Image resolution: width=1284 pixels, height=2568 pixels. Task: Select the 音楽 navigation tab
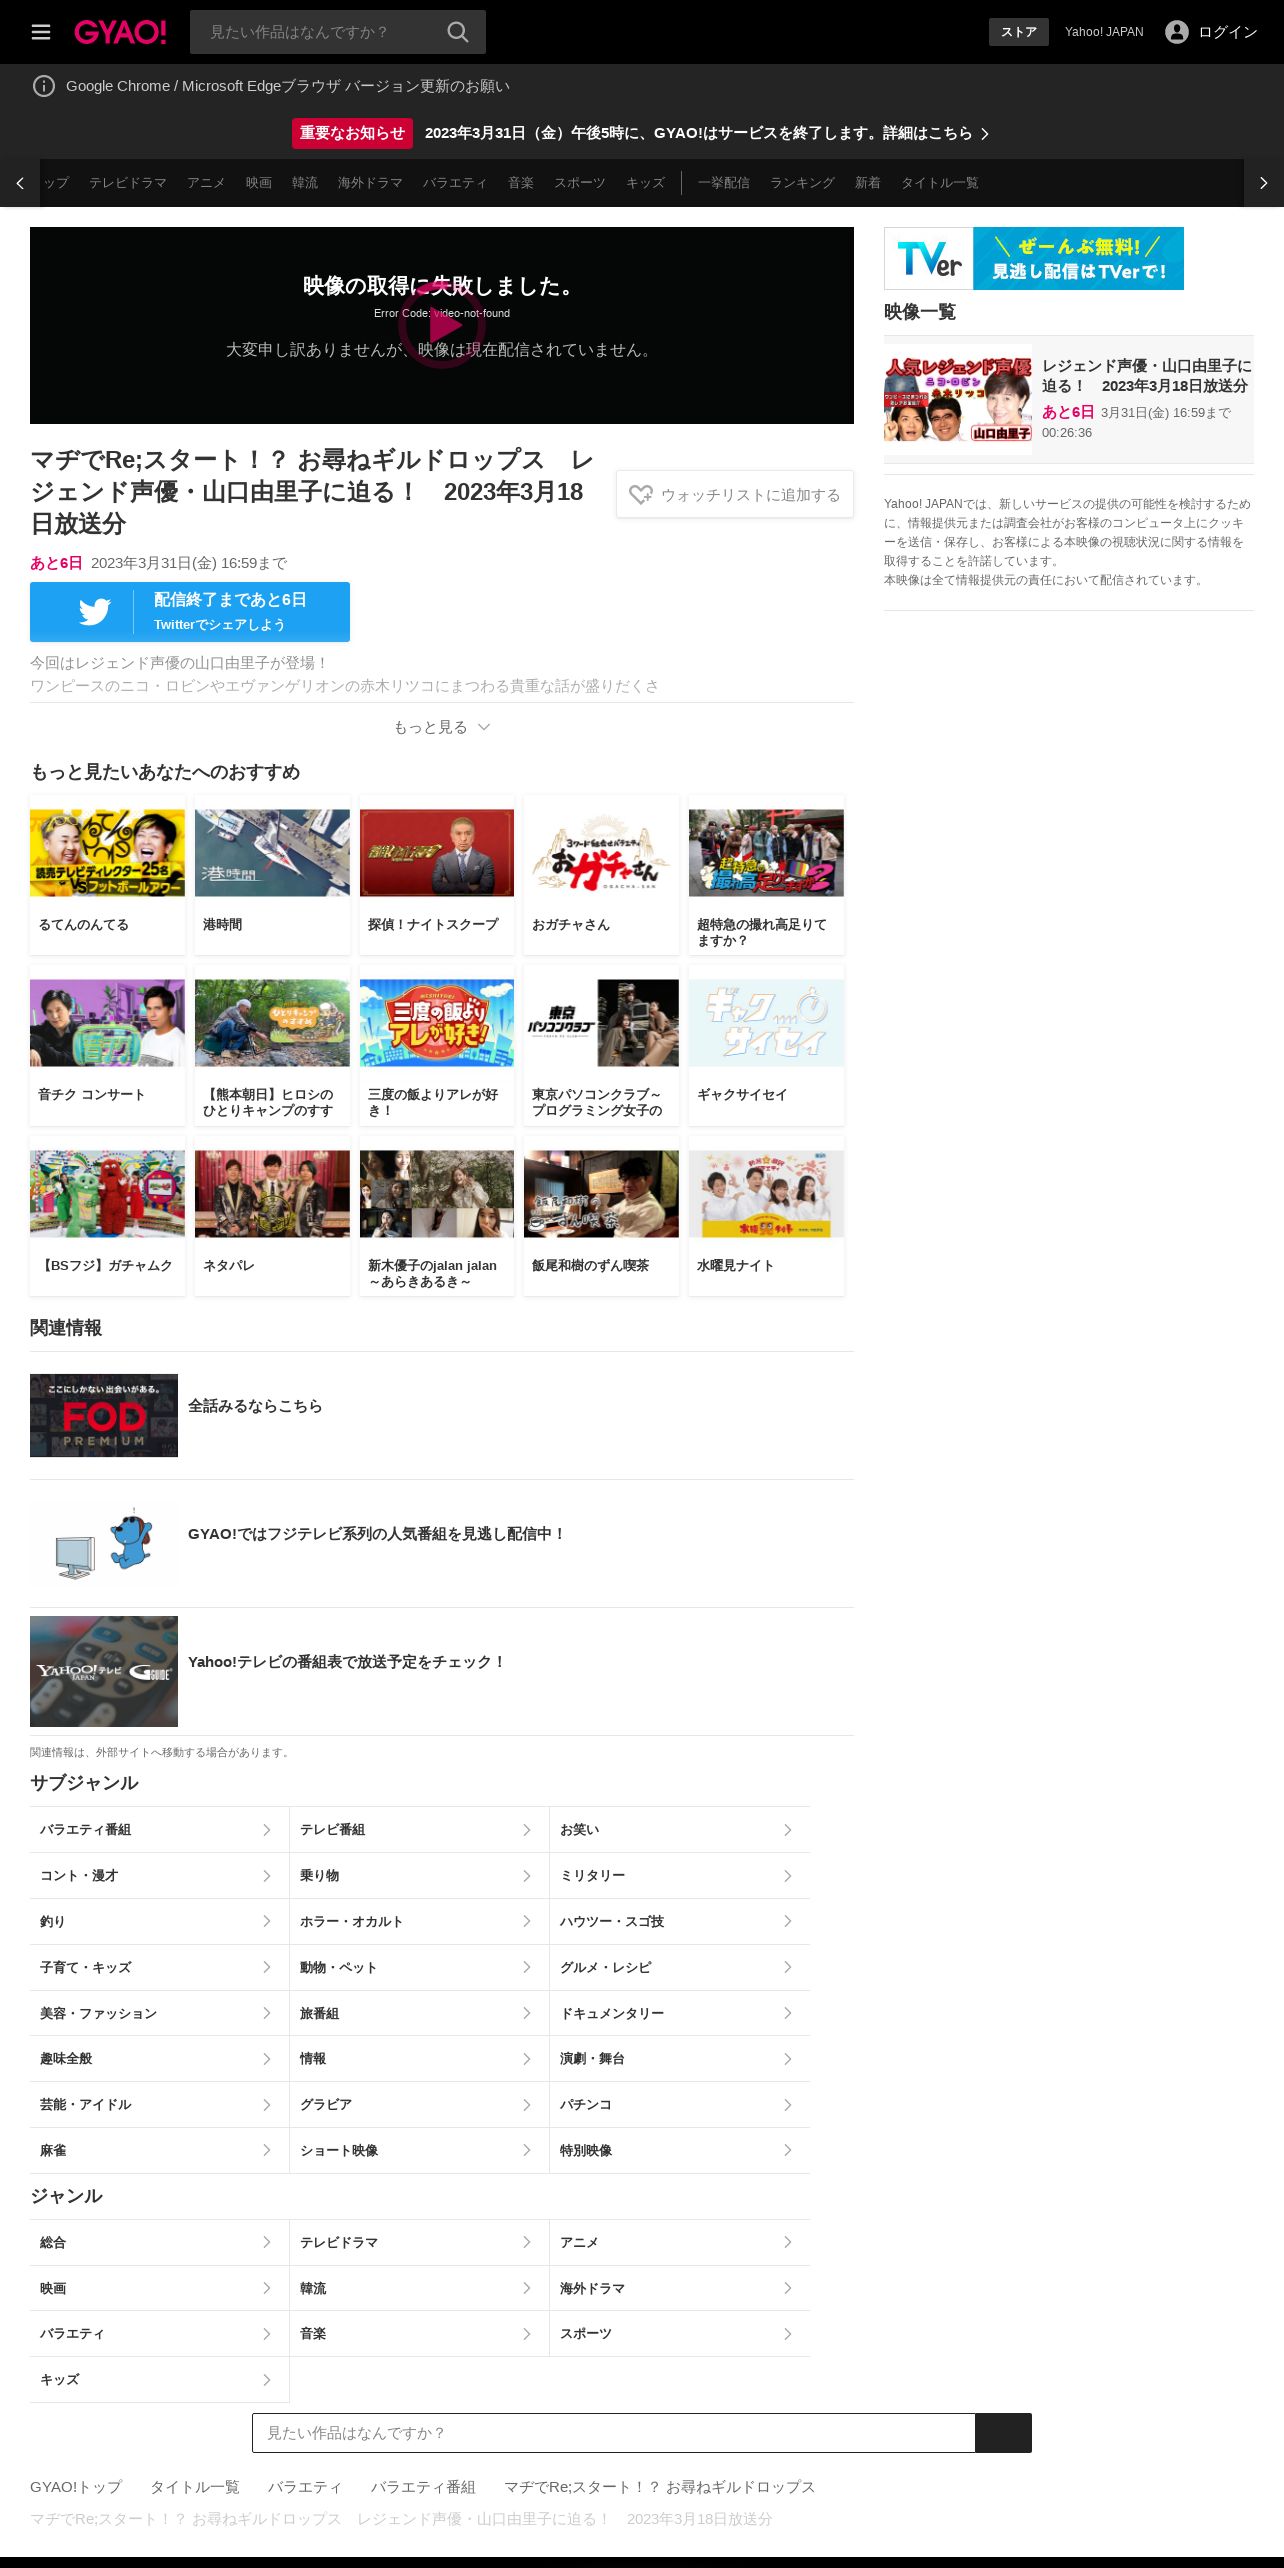pos(521,183)
